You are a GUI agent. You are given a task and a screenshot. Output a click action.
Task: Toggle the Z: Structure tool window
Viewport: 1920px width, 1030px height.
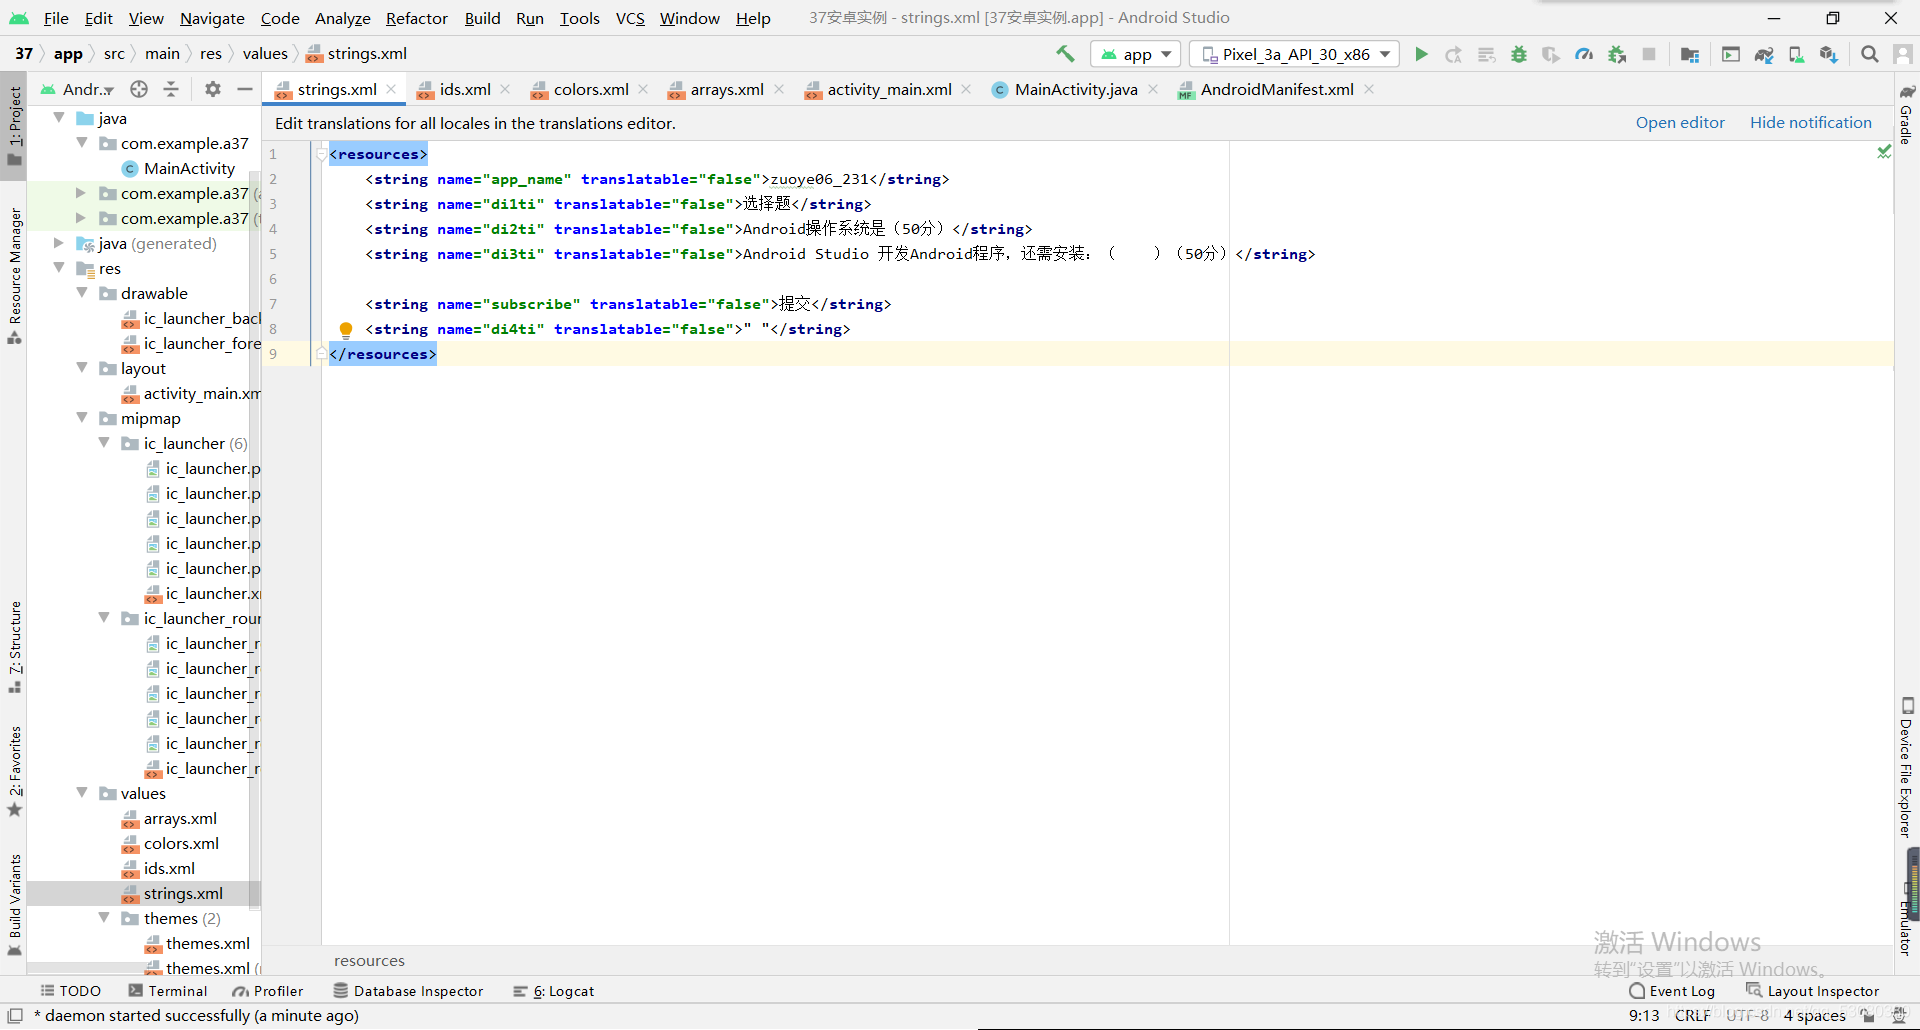point(14,647)
